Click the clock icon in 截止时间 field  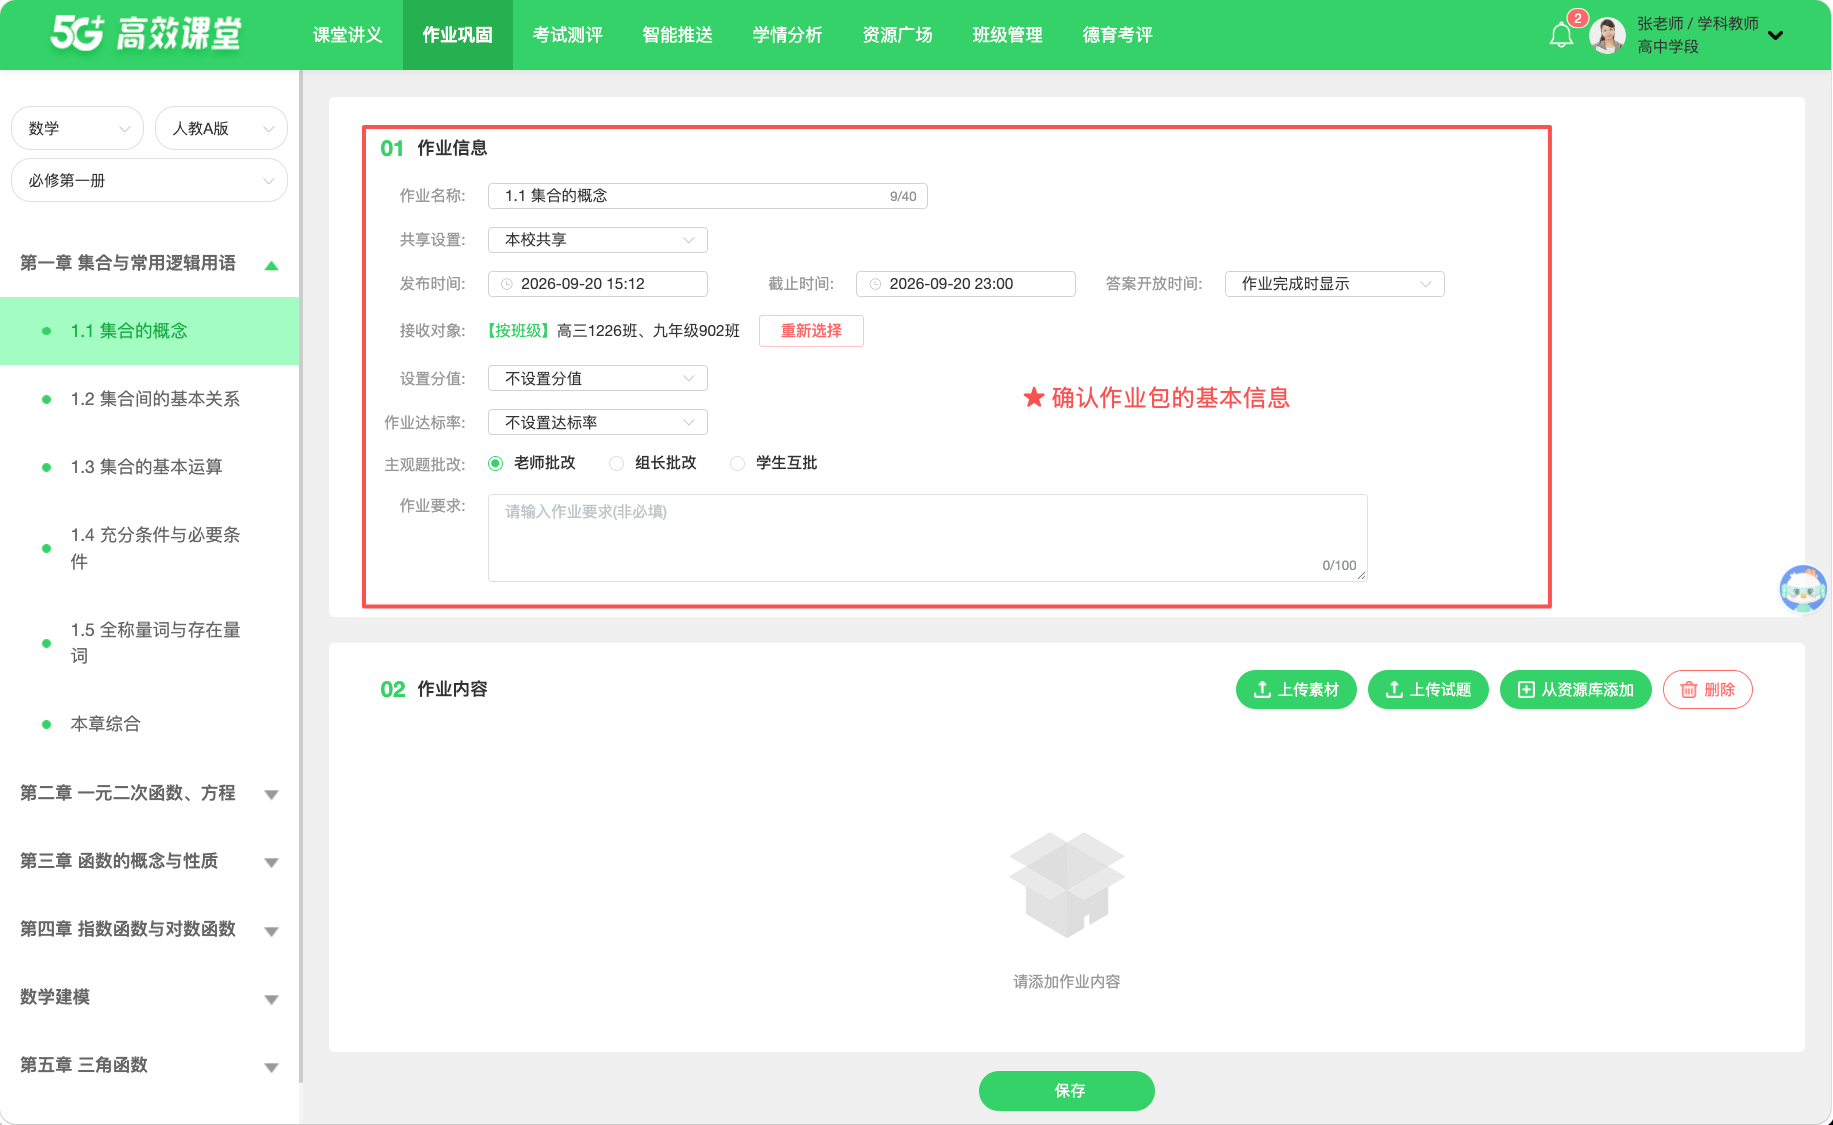pyautogui.click(x=875, y=284)
